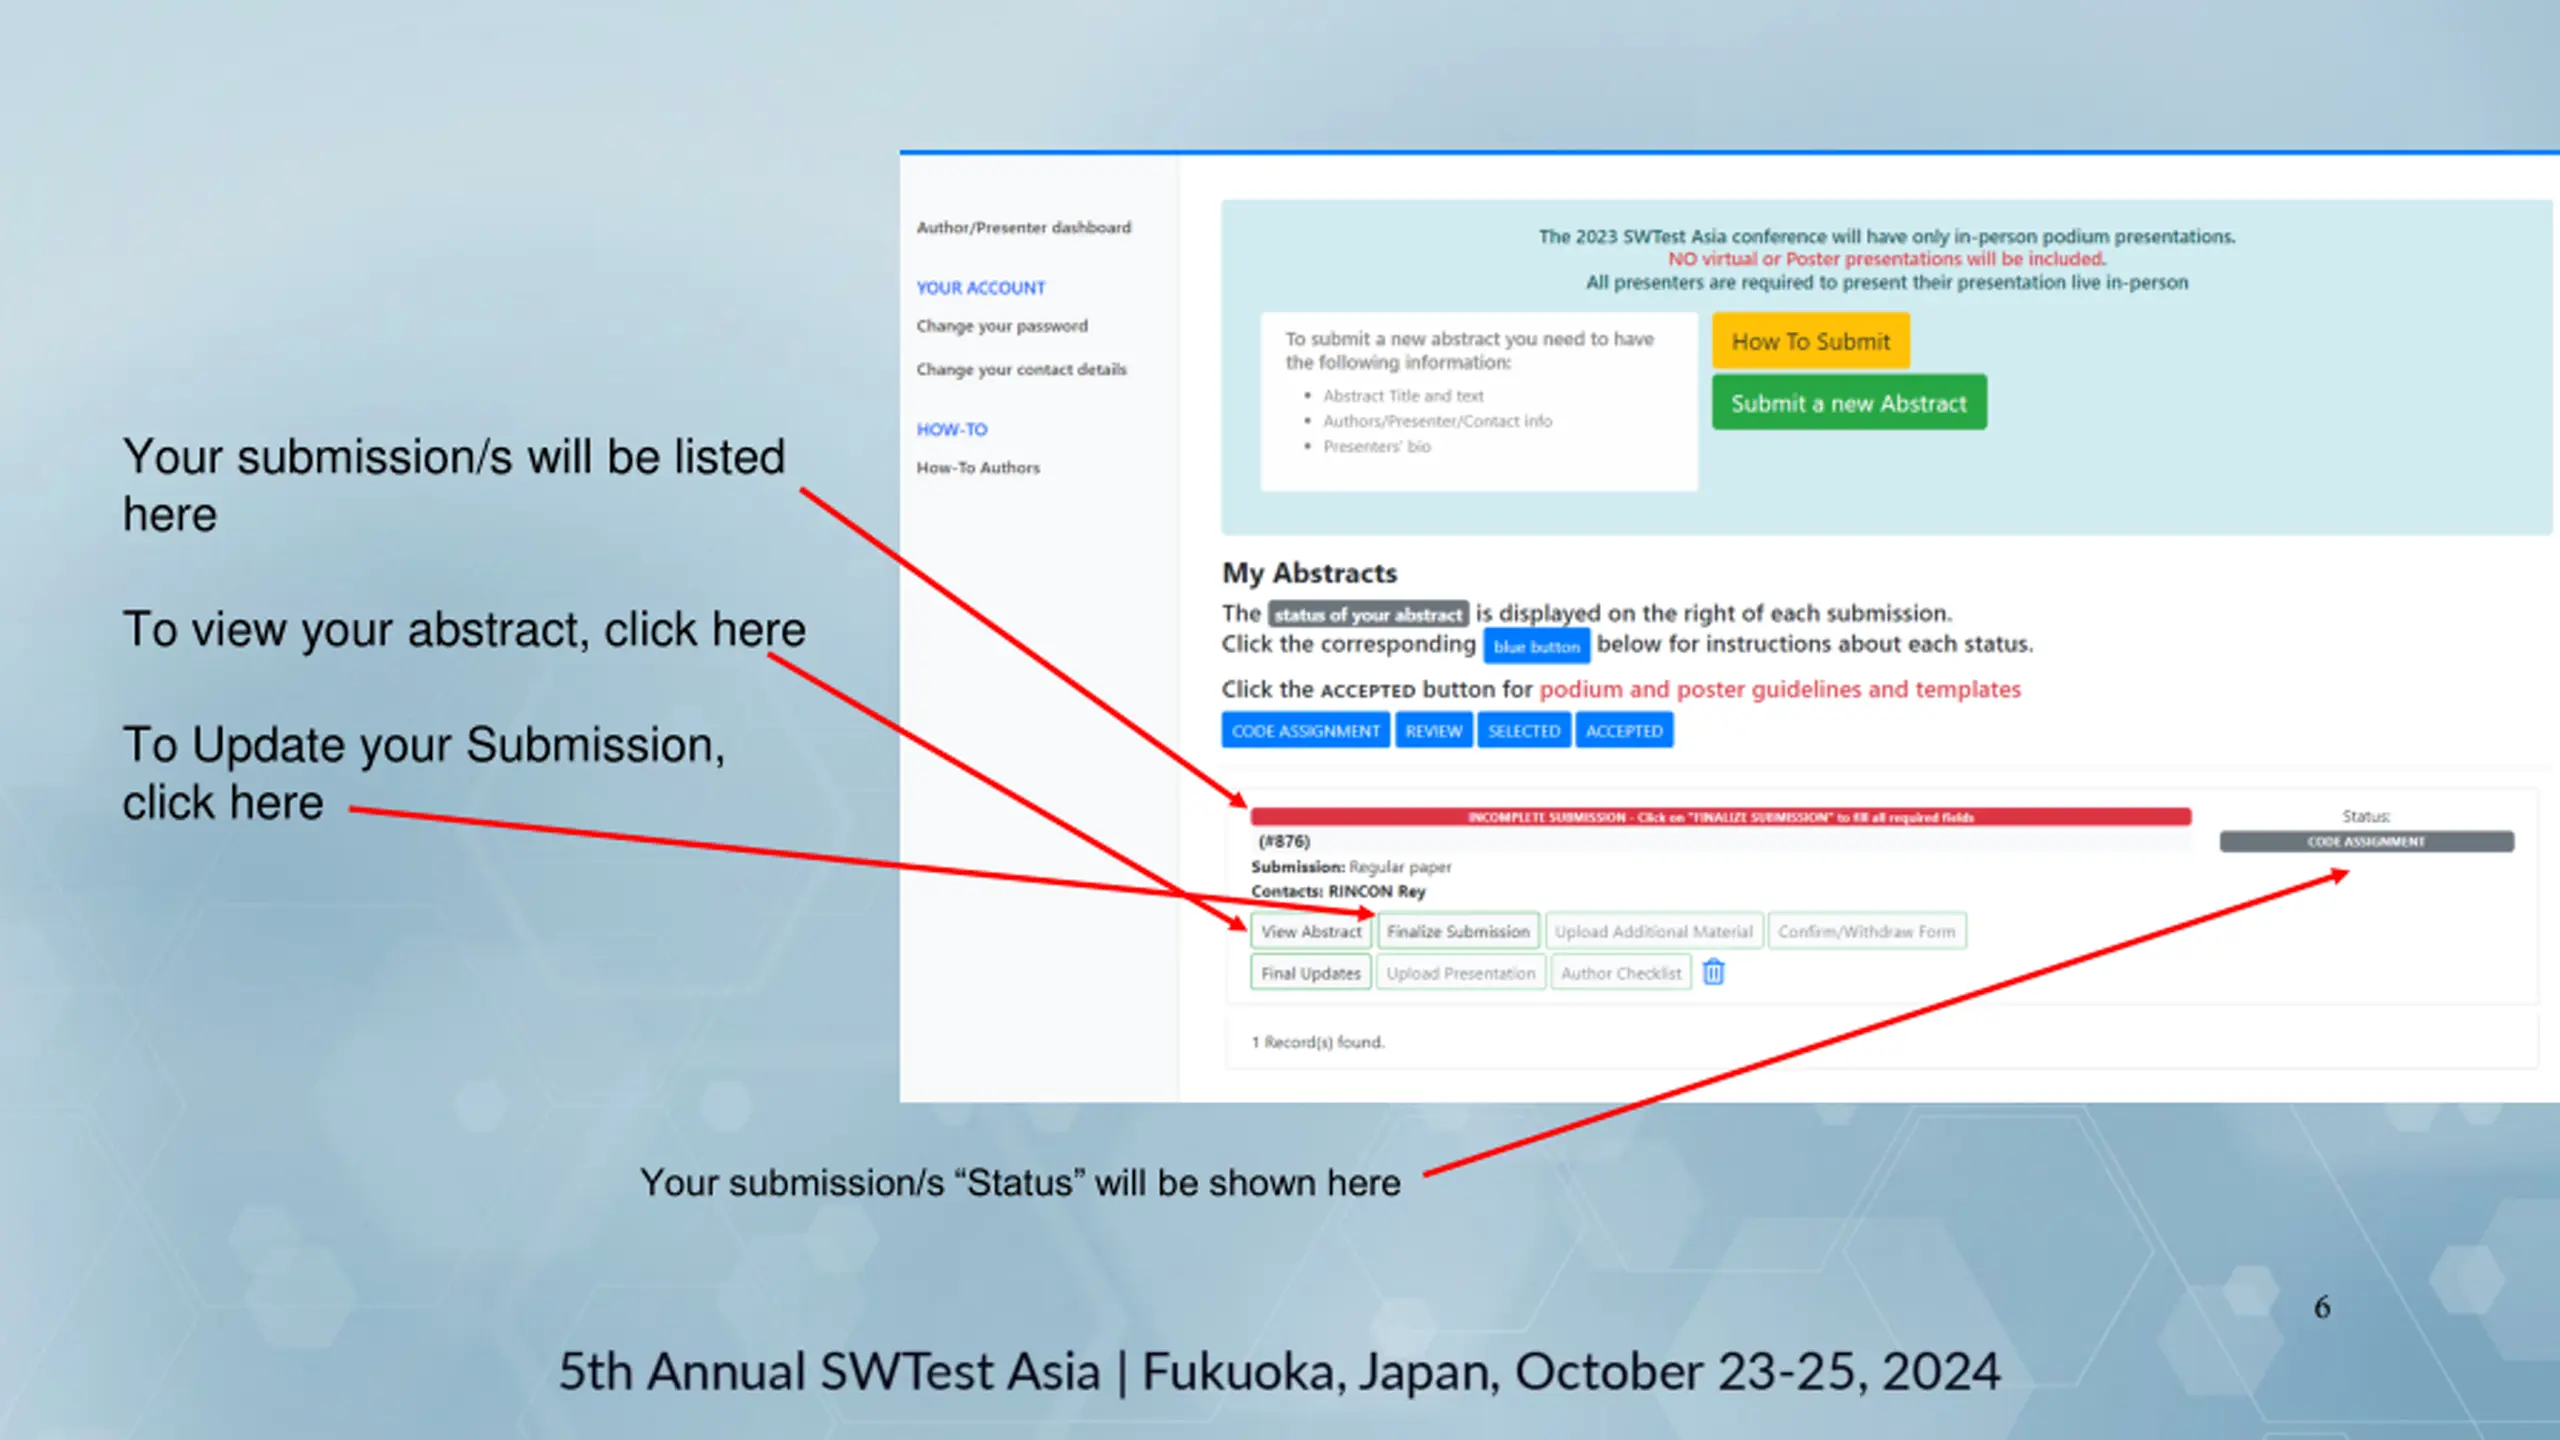
Task: Click the red incomplete submission banner
Action: click(1720, 817)
